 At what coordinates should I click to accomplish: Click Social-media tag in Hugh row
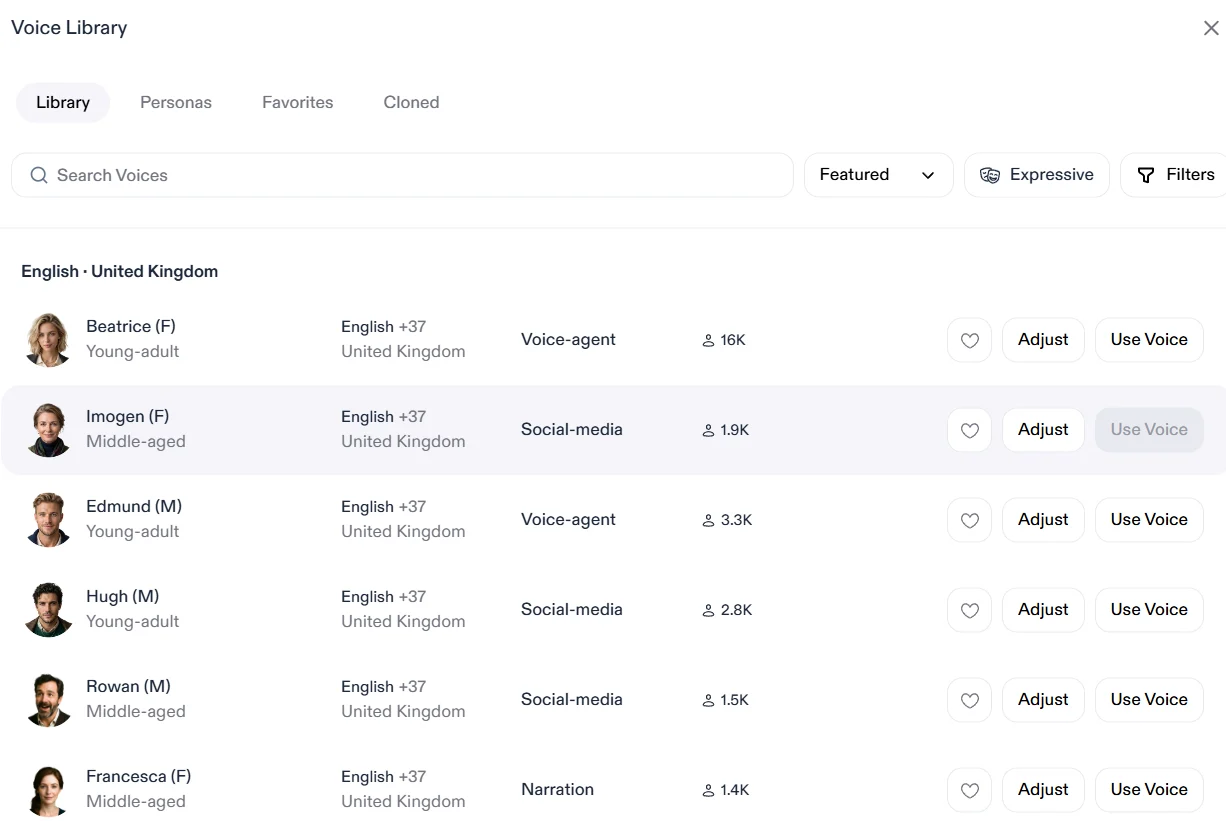(x=572, y=610)
